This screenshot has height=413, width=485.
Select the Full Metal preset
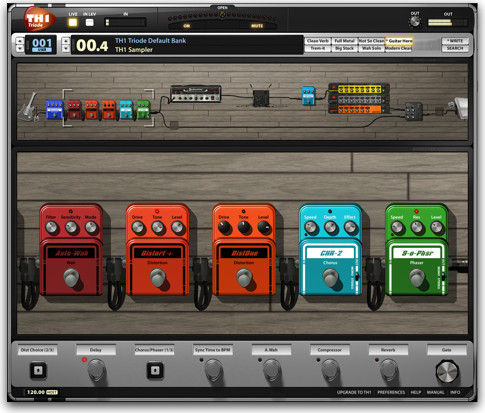click(344, 41)
